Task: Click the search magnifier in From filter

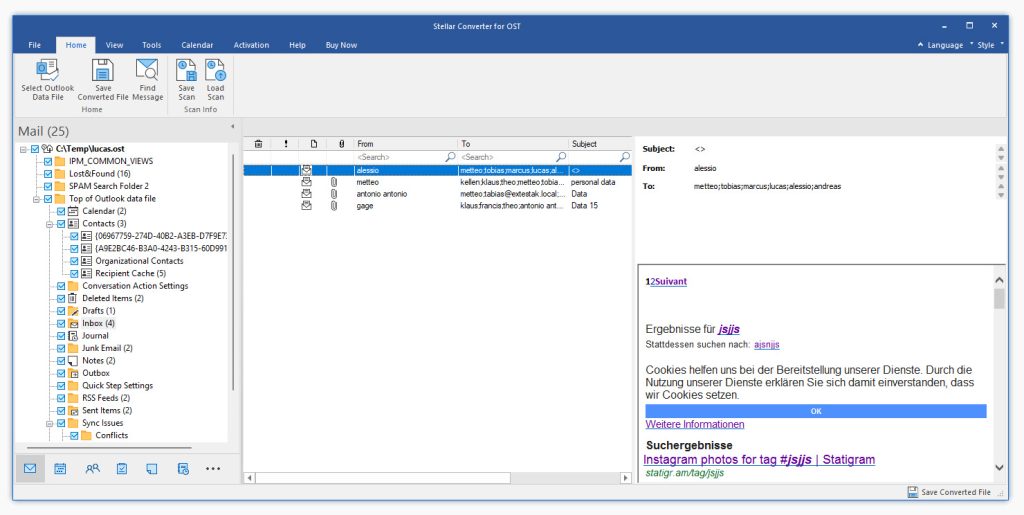Action: 450,157
